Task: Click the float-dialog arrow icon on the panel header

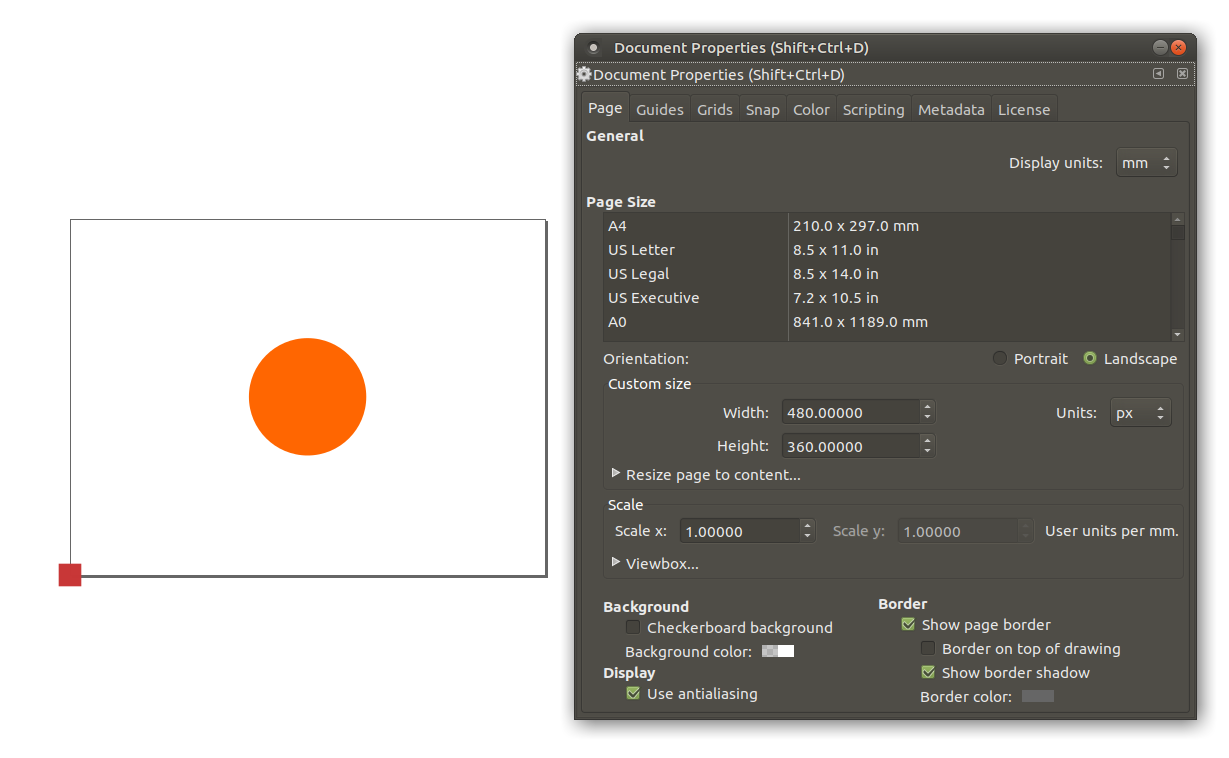Action: (1157, 74)
